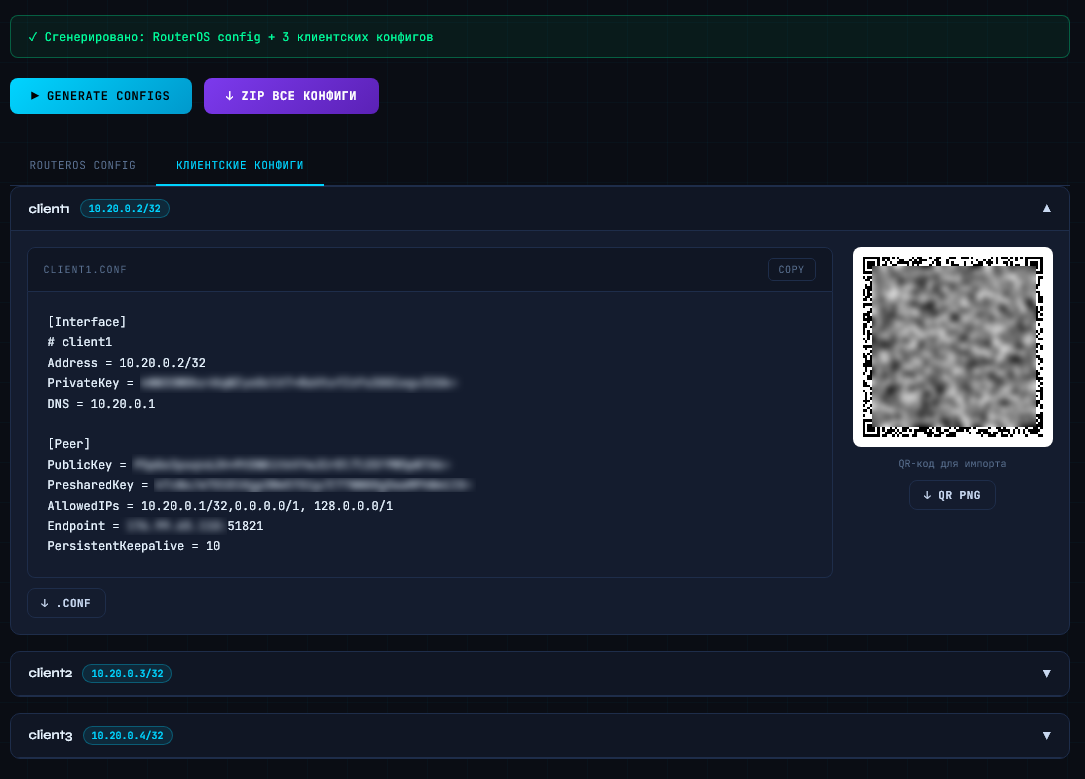Click the Generate Configs button
1085x779 pixels.
pos(101,96)
